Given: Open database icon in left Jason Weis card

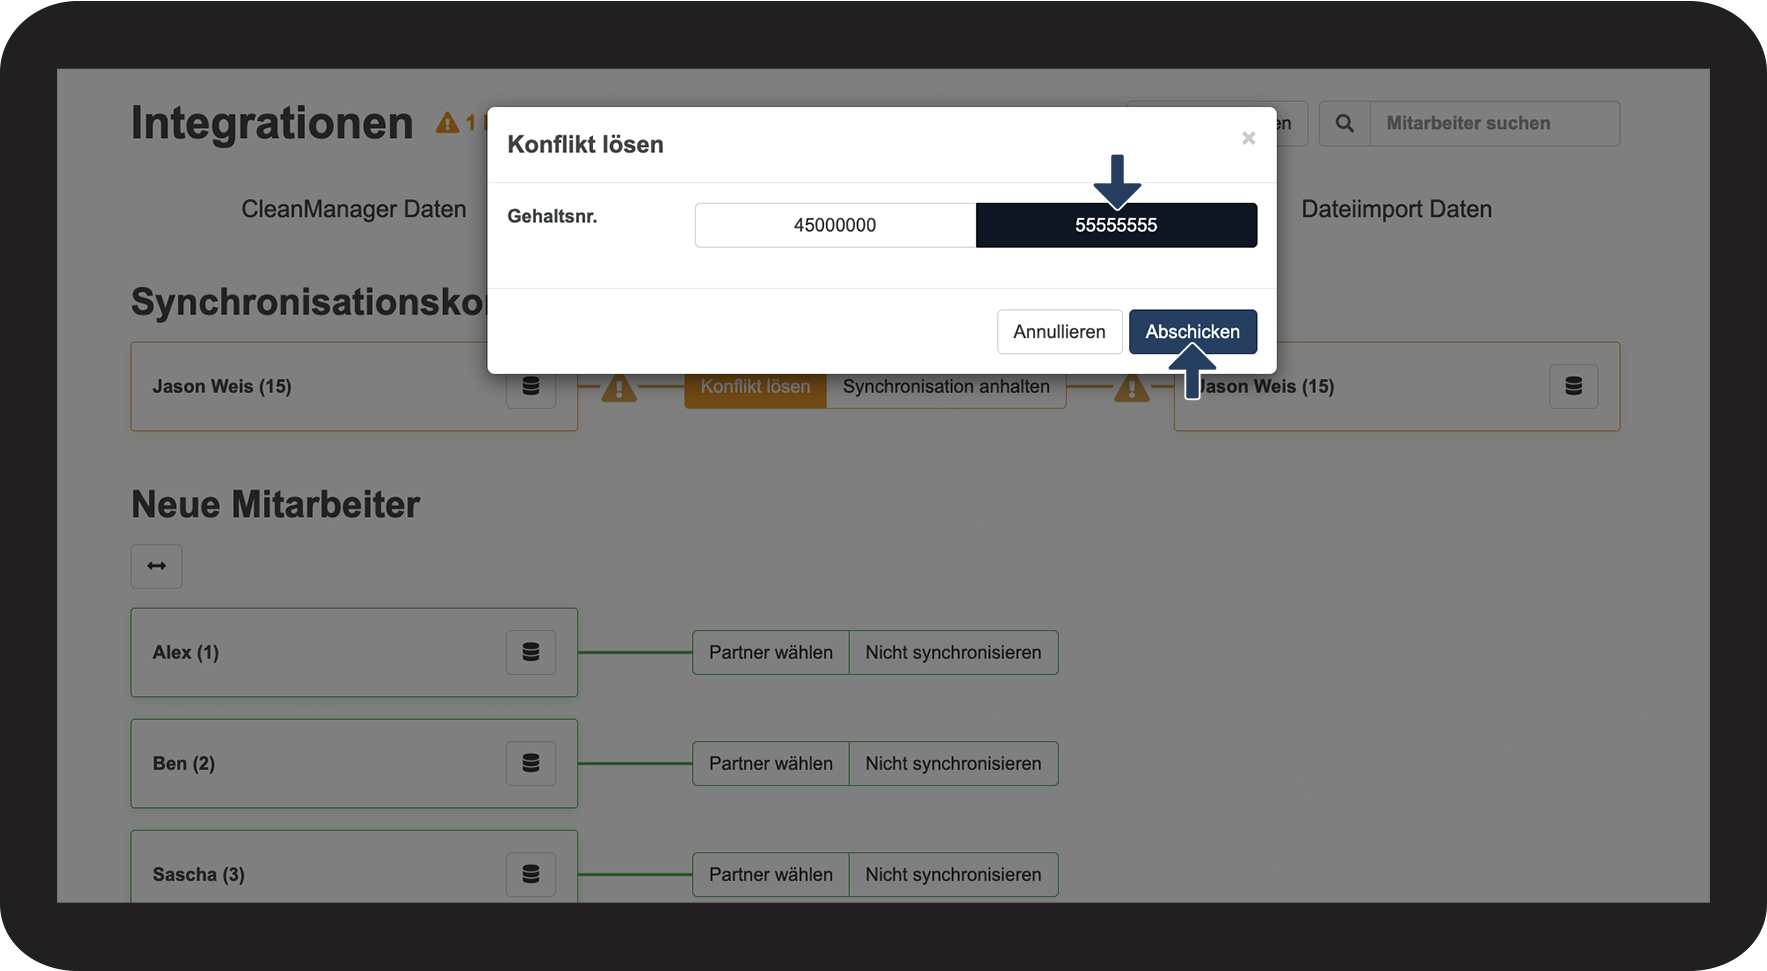Looking at the screenshot, I should click(531, 387).
